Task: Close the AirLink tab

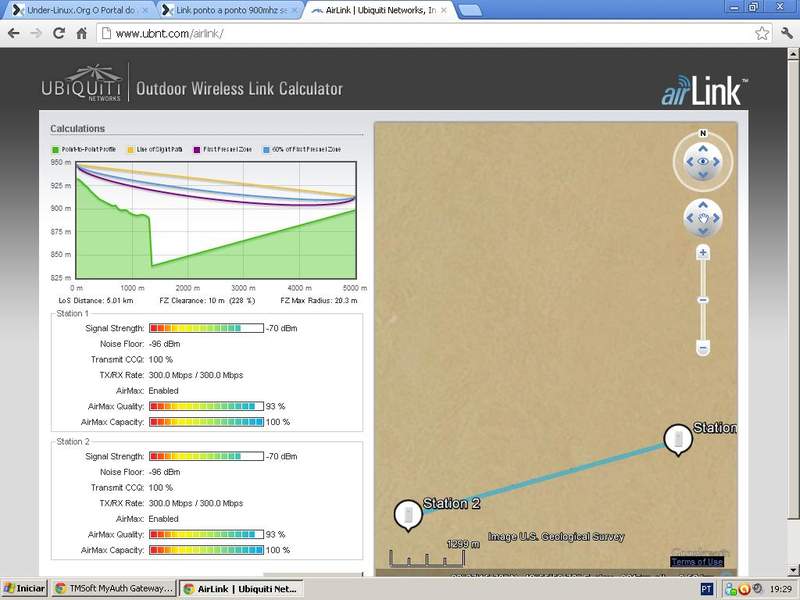Action: 444,10
